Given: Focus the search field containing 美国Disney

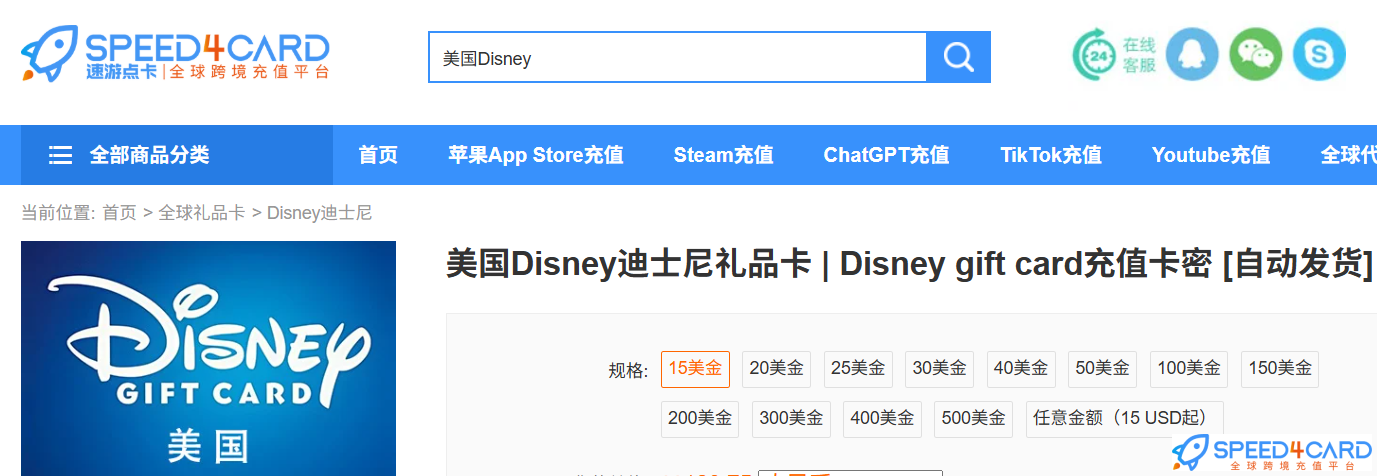Looking at the screenshot, I should tap(678, 57).
